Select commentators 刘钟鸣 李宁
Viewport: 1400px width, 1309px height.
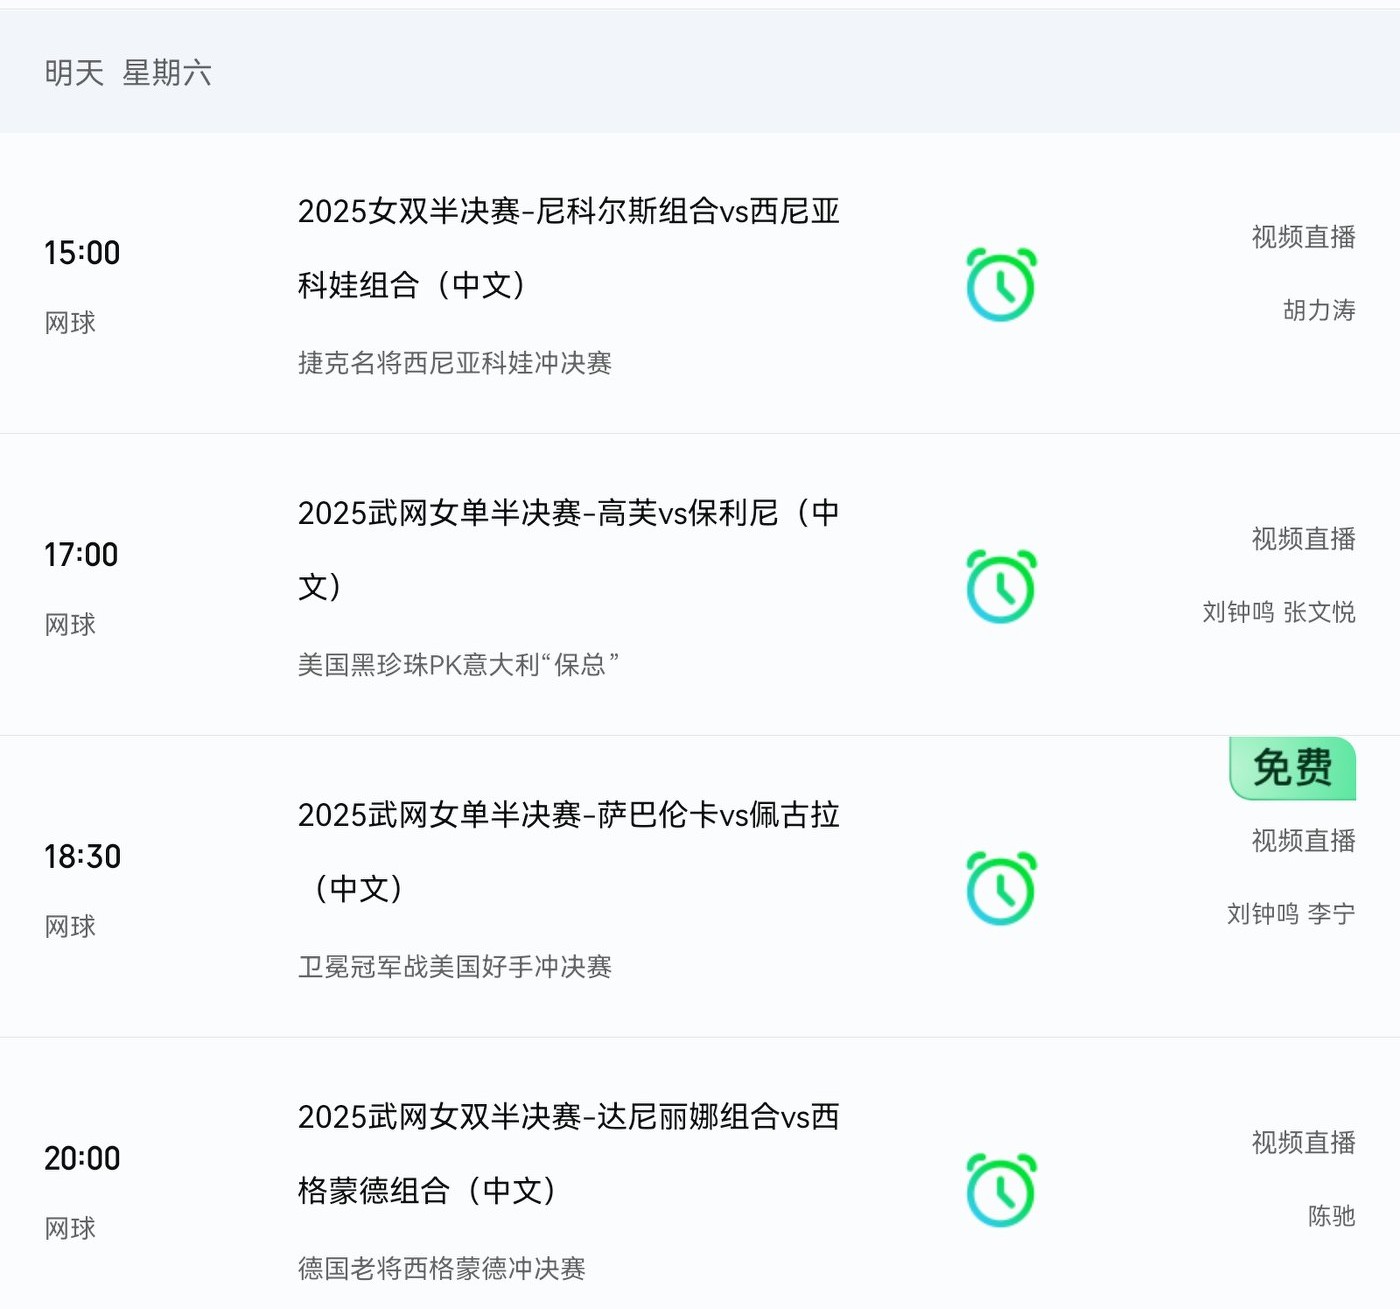coord(1290,914)
